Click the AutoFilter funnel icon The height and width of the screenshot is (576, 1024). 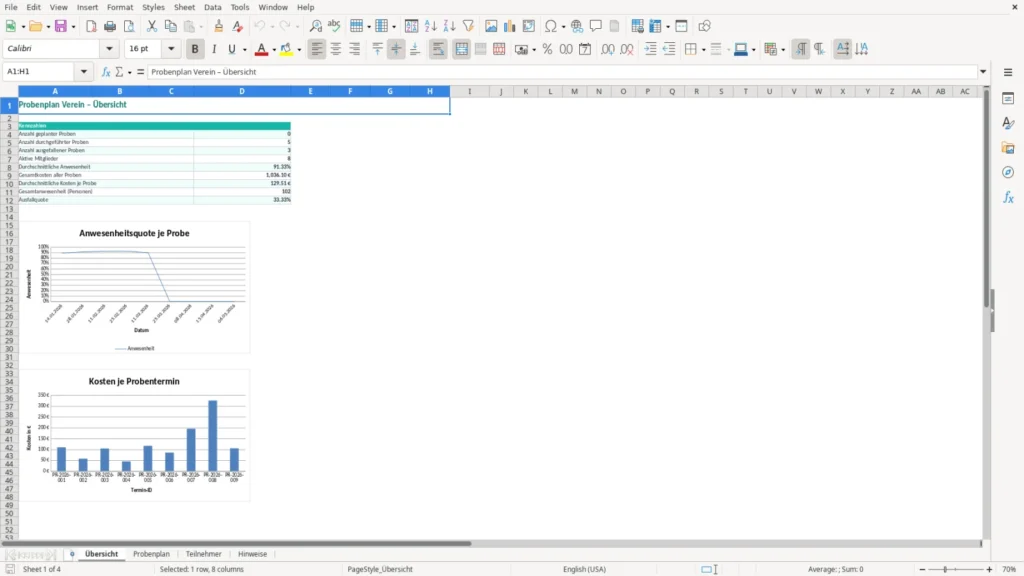[x=468, y=26]
